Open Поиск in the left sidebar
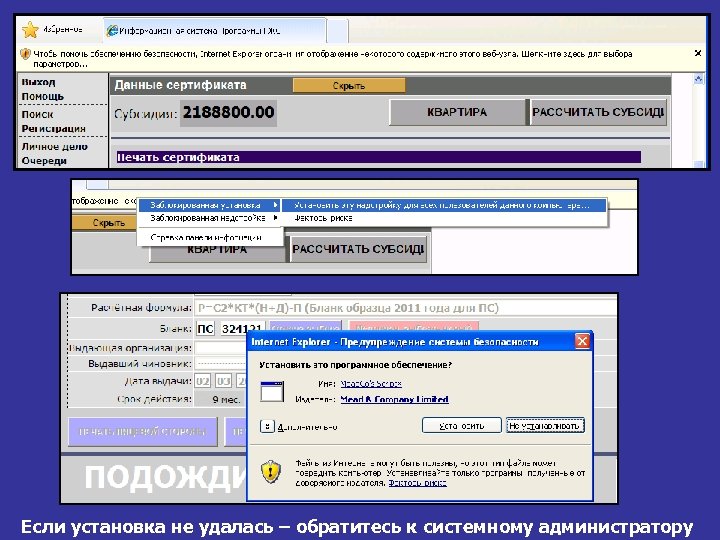The width and height of the screenshot is (720, 540). (x=37, y=114)
